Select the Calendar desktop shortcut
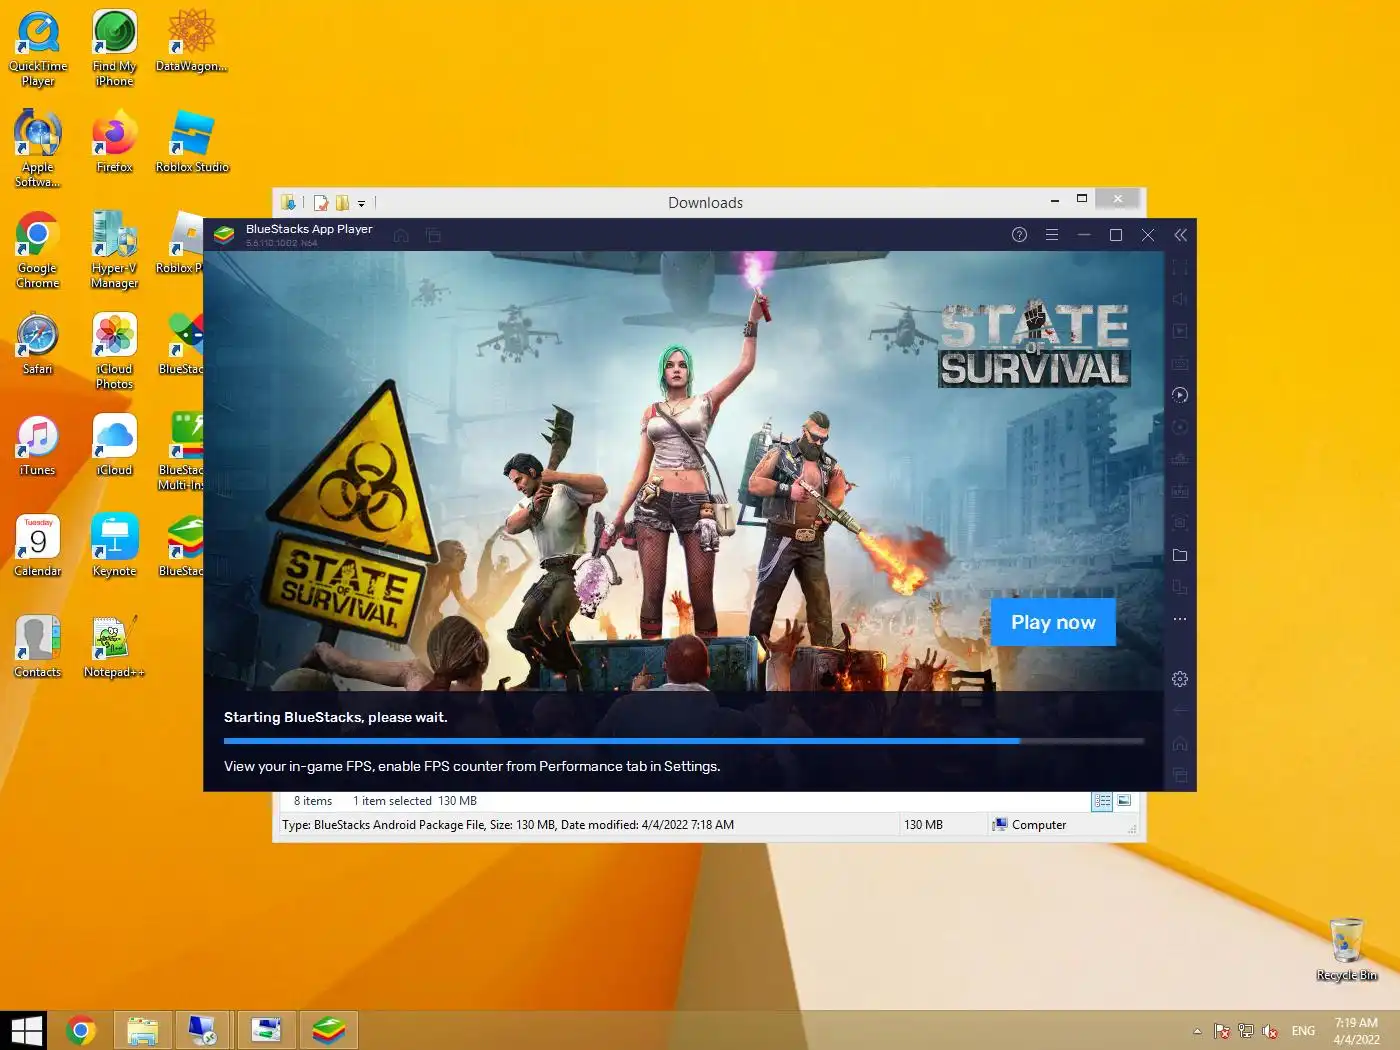Screen dimensions: 1400x1050 (x=38, y=546)
